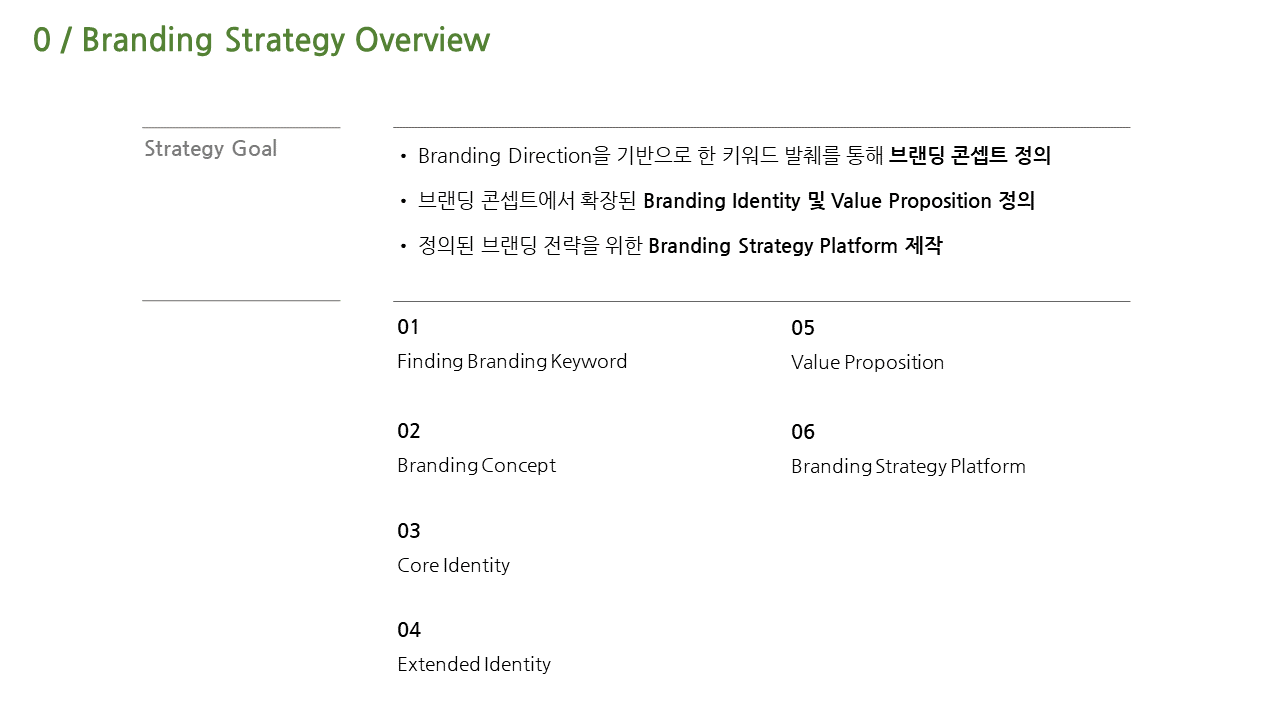This screenshot has height=720, width=1280.
Task: Select the number 03 label
Action: click(408, 531)
